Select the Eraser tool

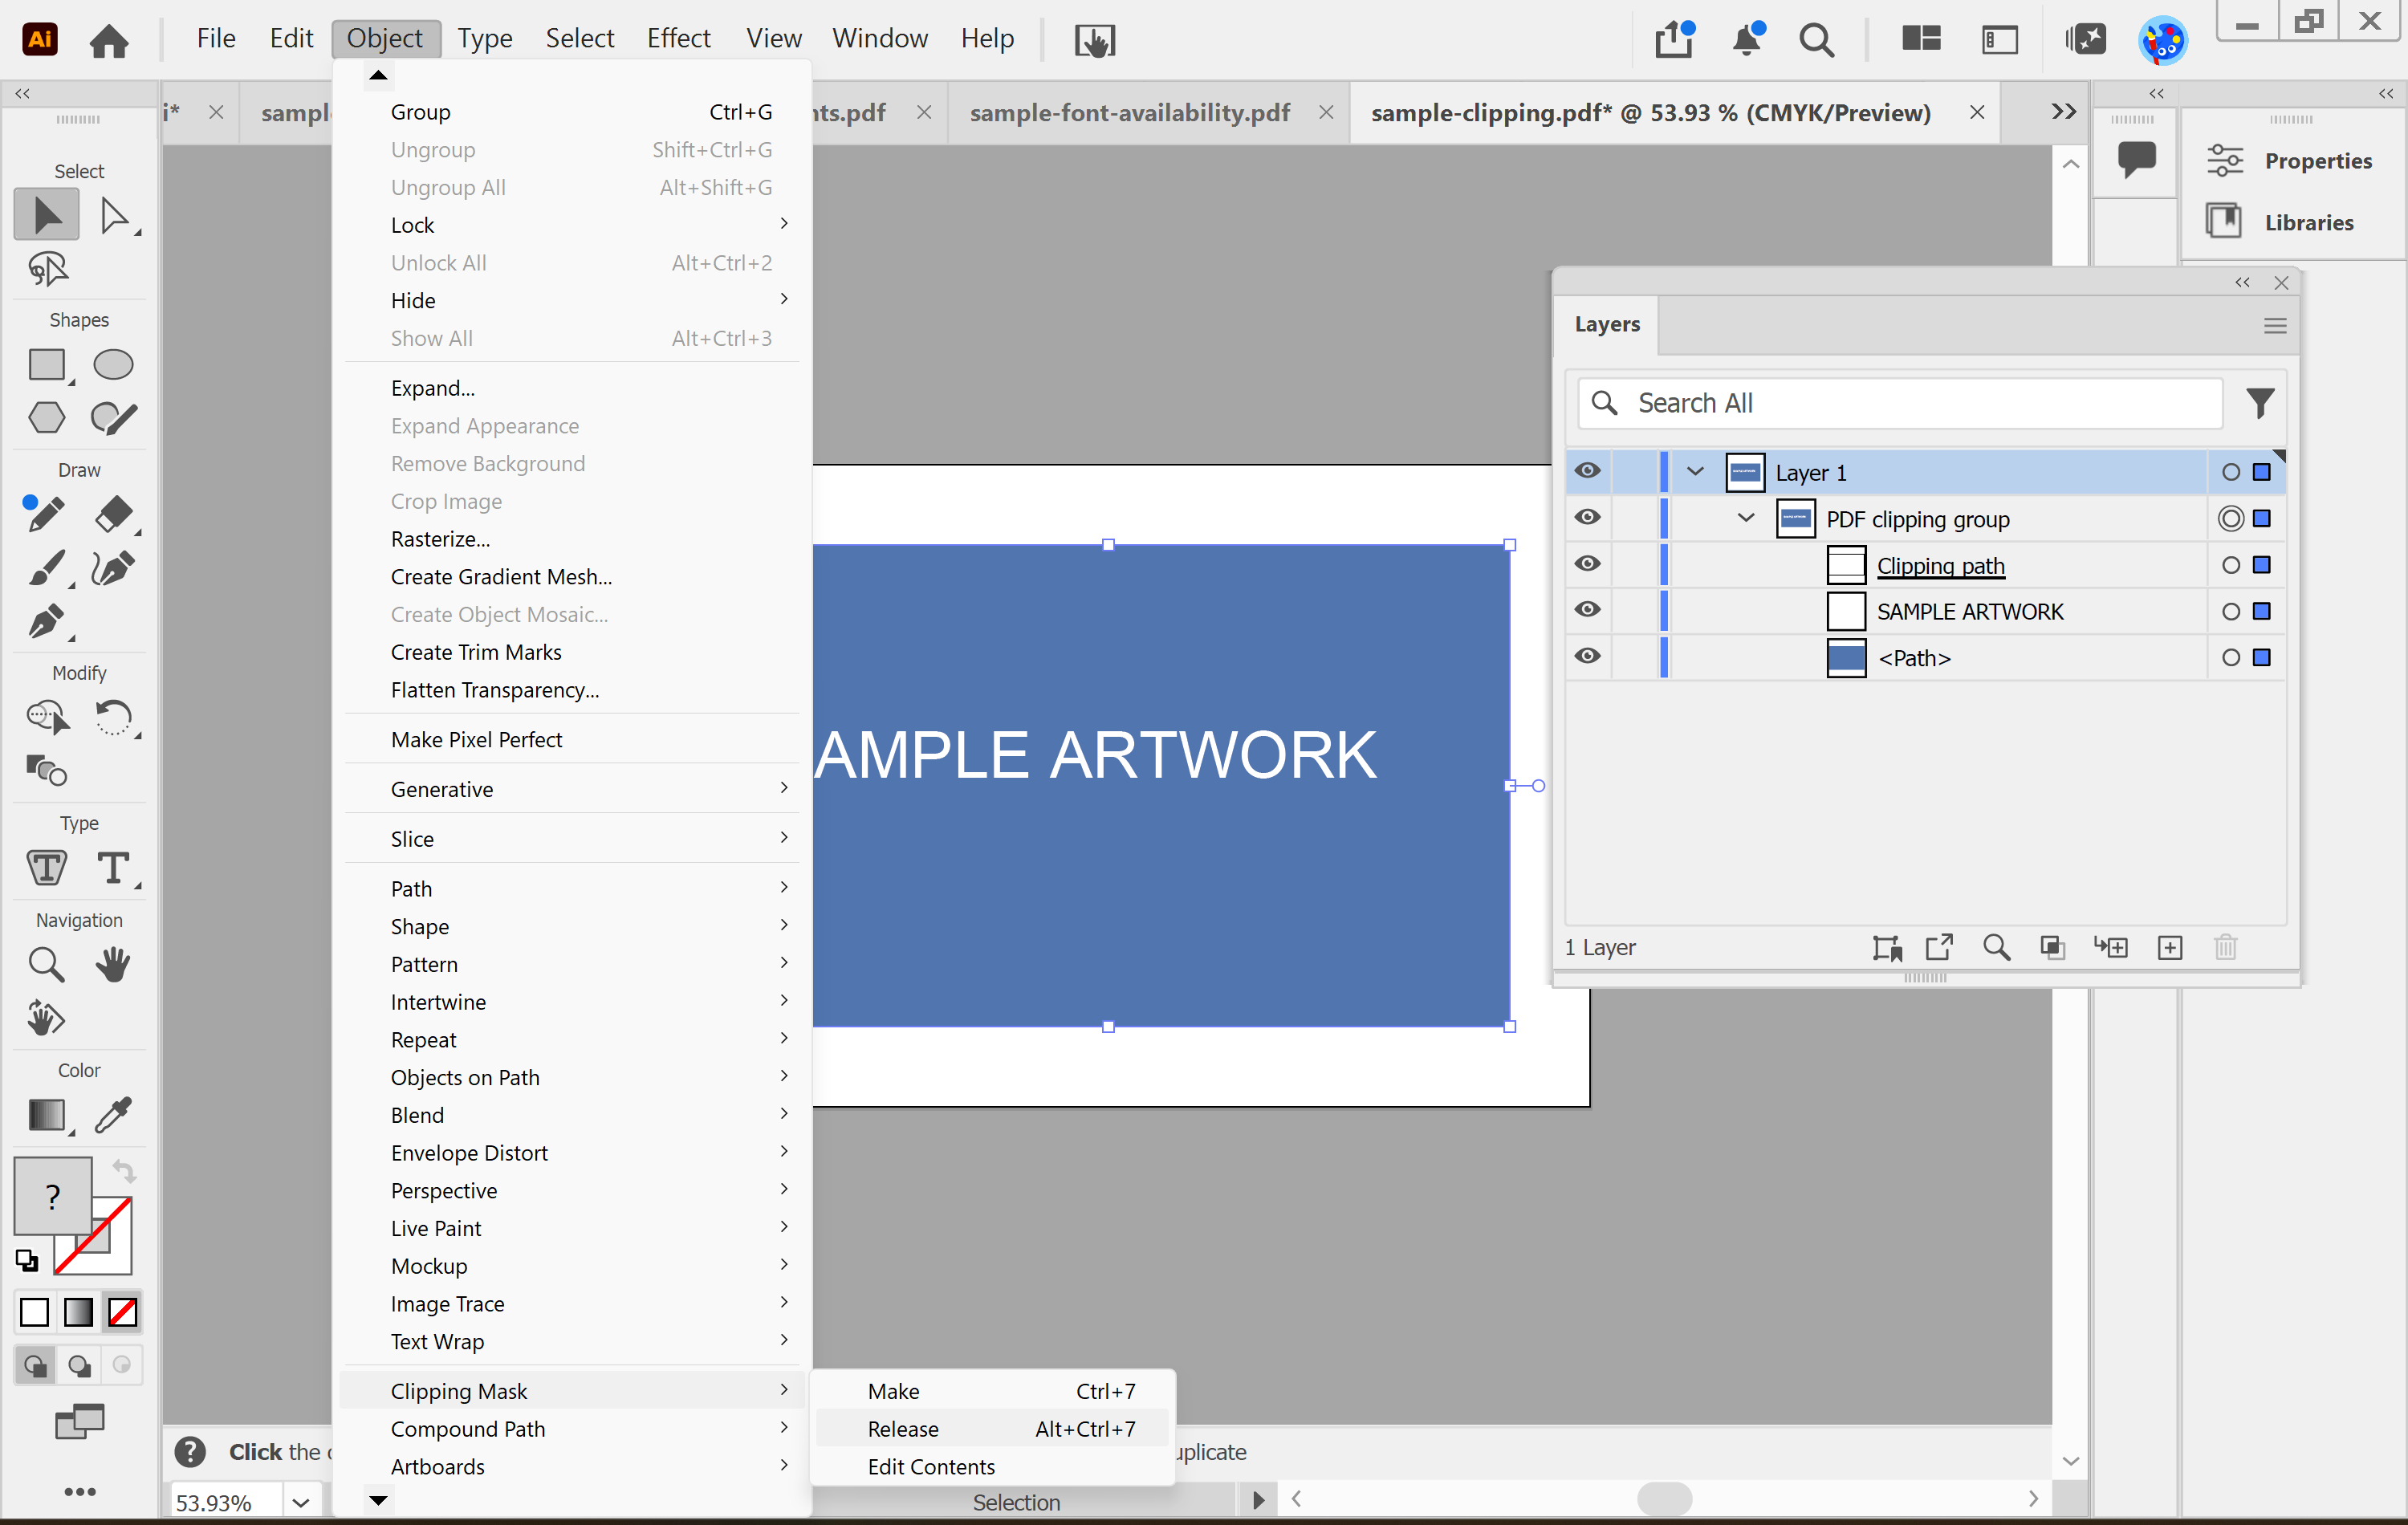(x=113, y=513)
